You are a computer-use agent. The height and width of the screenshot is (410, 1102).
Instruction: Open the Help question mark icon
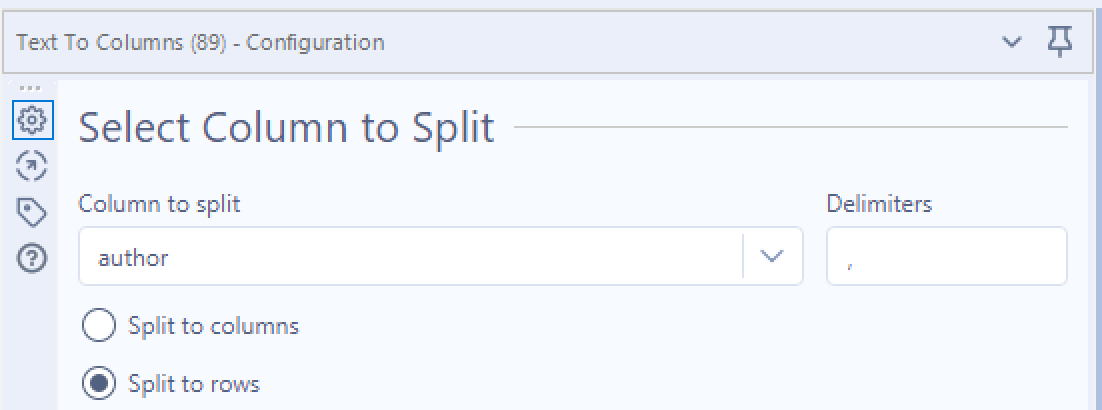coord(33,259)
